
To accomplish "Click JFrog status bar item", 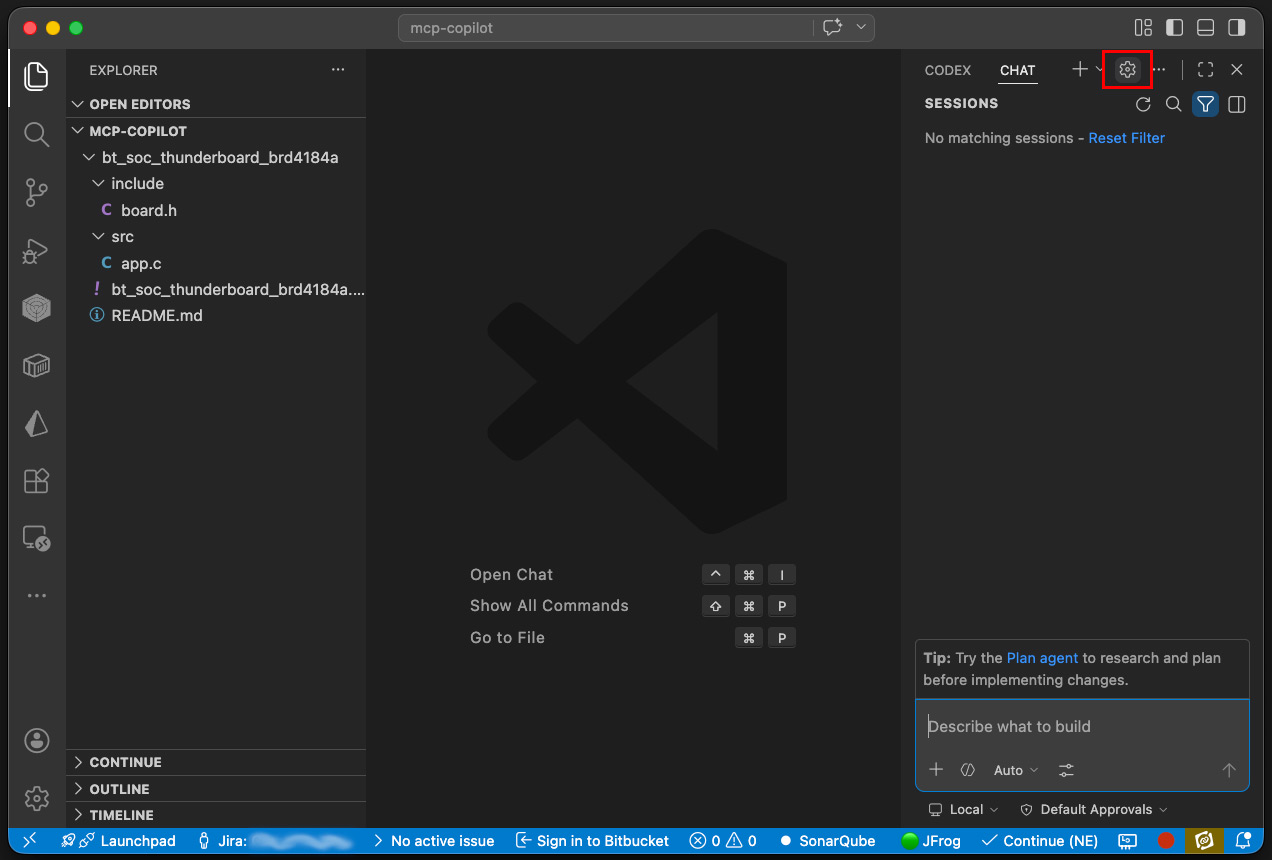I will pyautogui.click(x=932, y=841).
